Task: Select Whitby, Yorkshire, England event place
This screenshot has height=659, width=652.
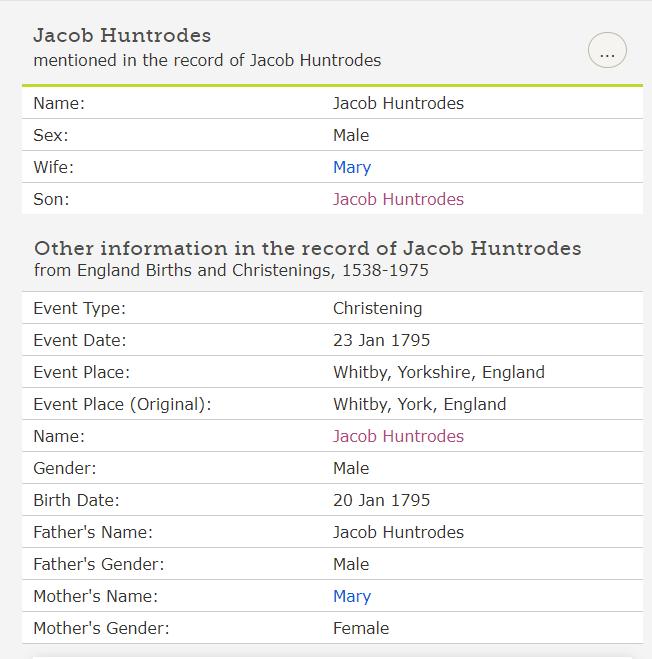Action: pos(438,372)
